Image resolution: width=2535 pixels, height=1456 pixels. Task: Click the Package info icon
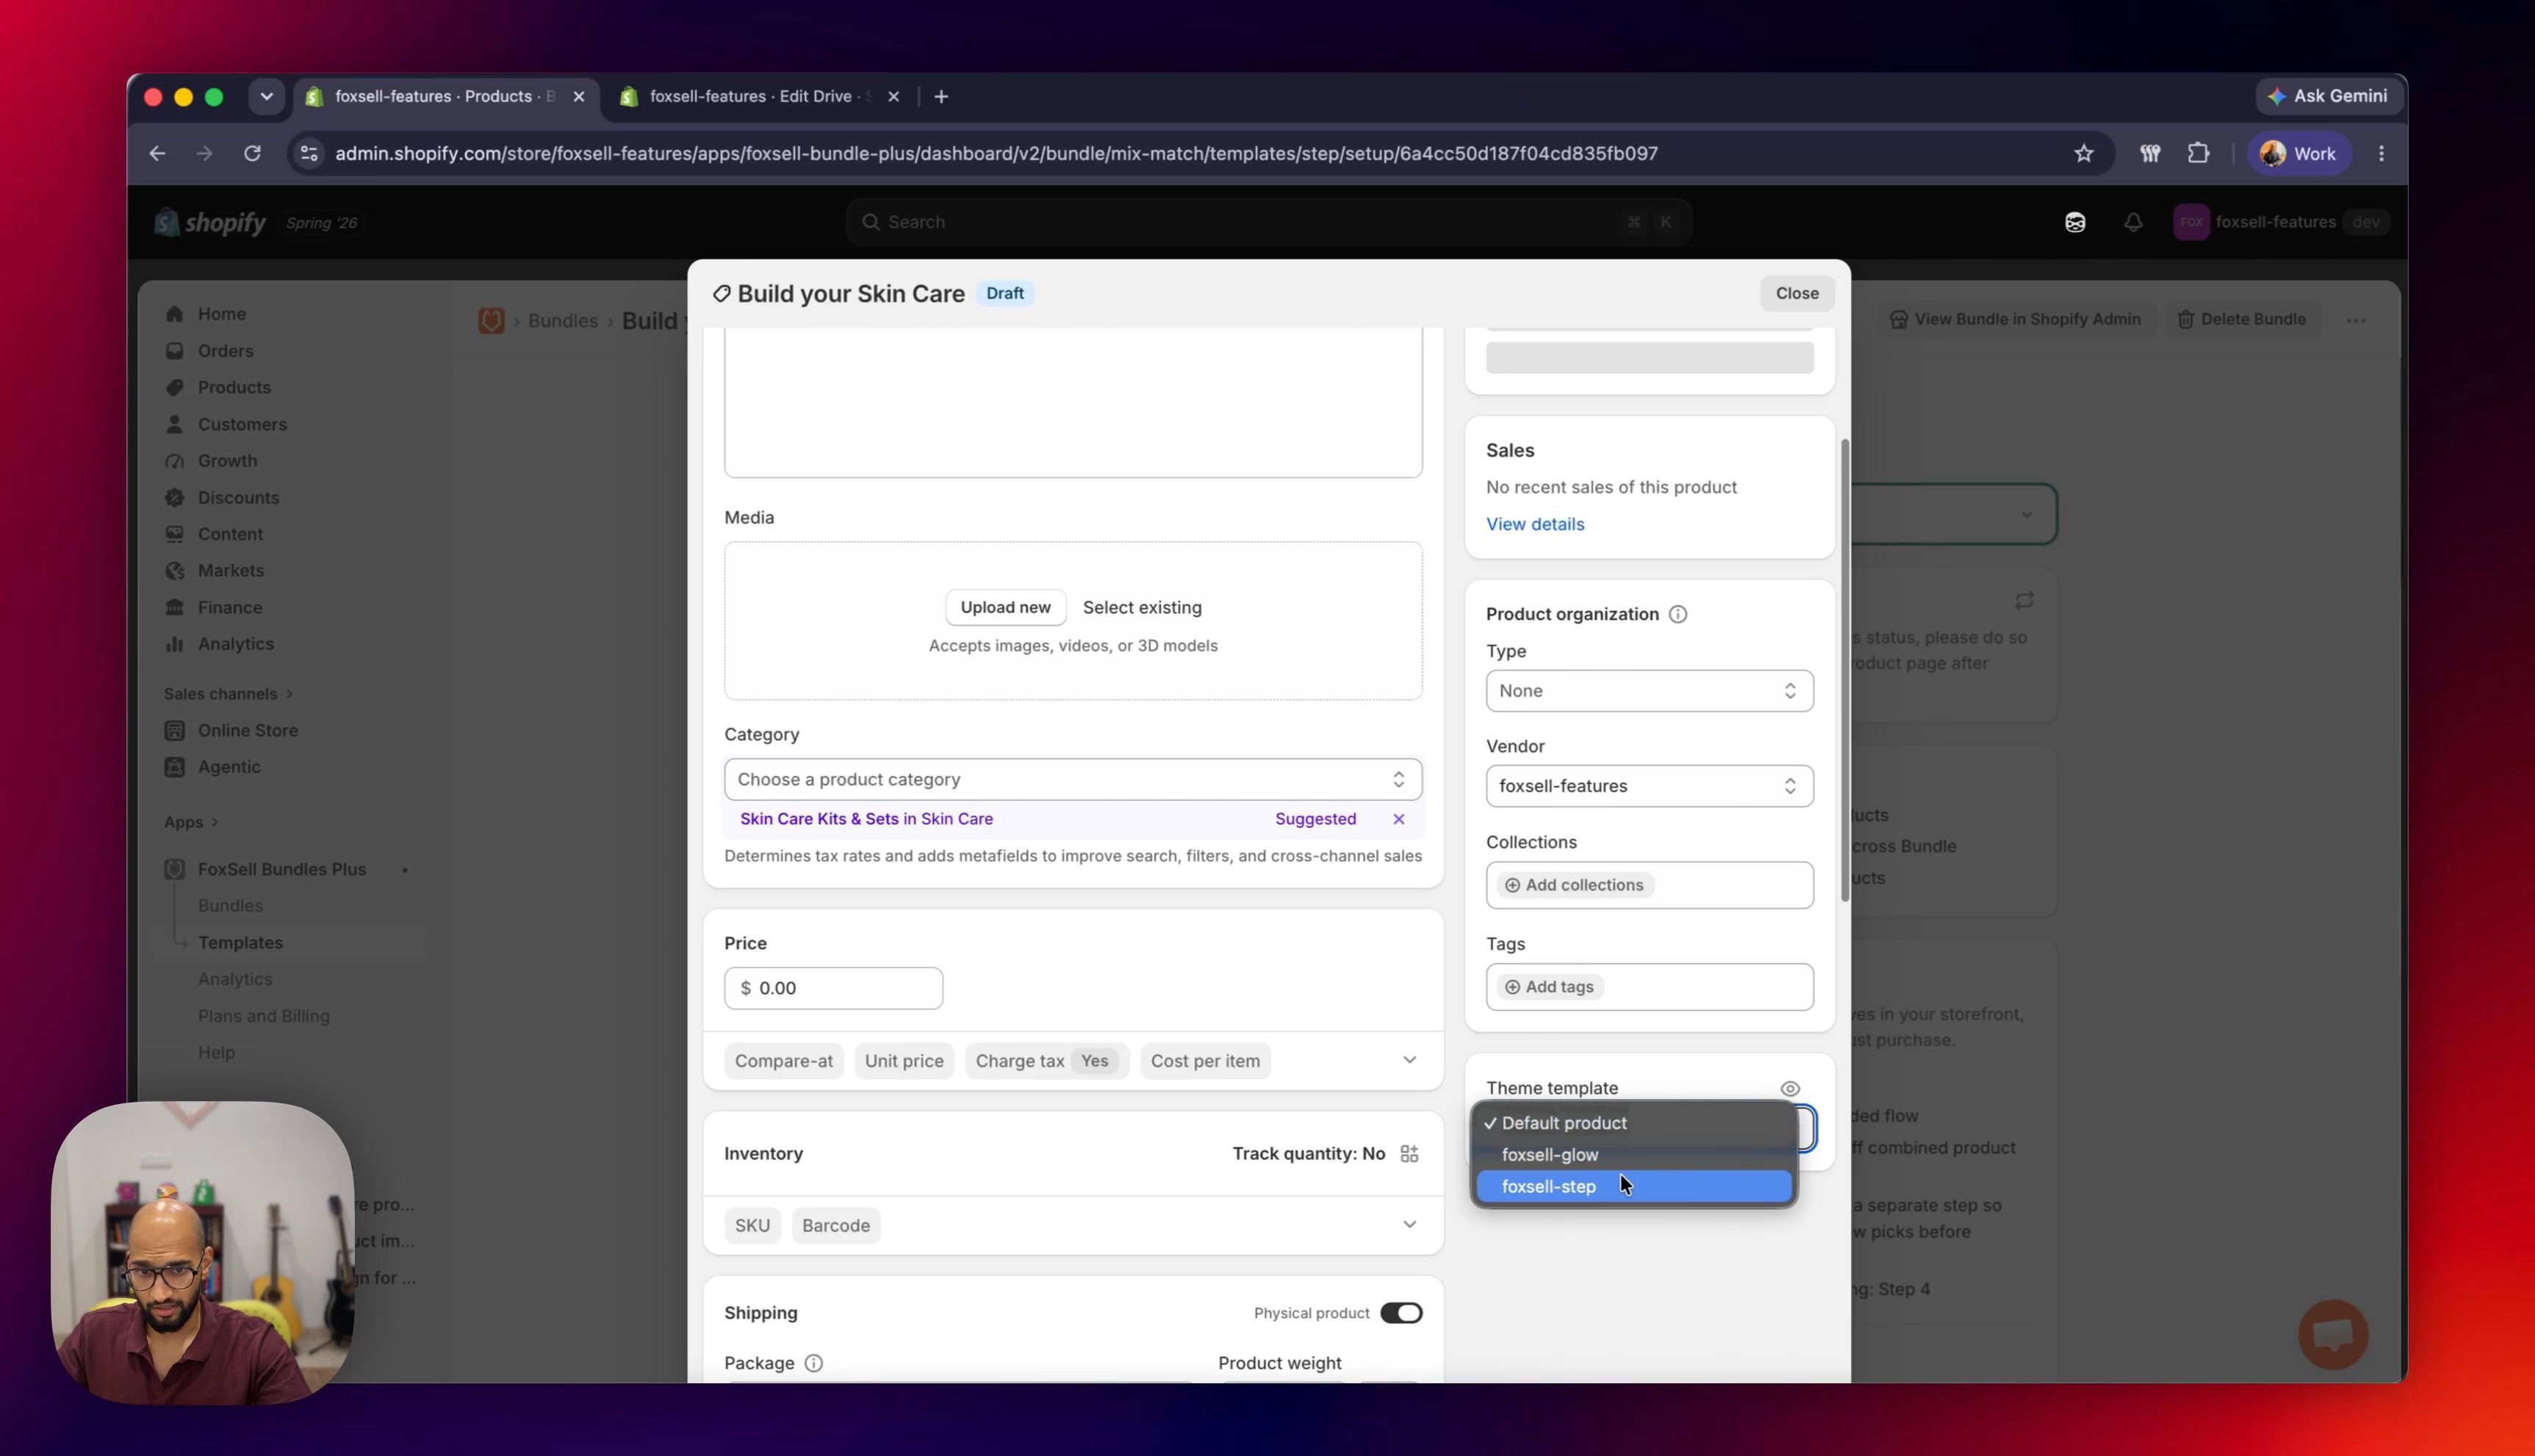(x=814, y=1363)
